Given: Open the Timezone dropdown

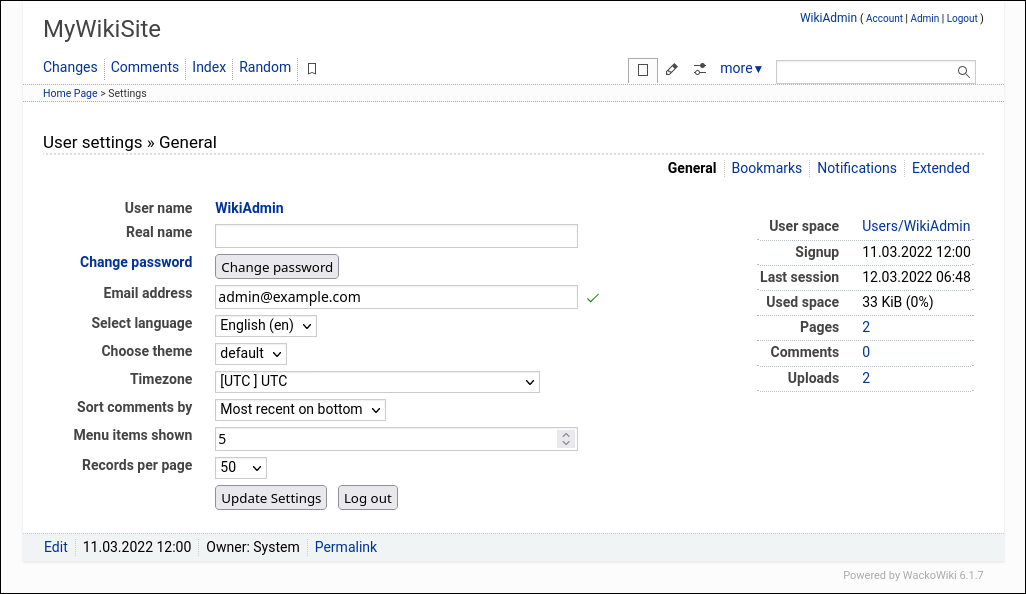Looking at the screenshot, I should 377,382.
